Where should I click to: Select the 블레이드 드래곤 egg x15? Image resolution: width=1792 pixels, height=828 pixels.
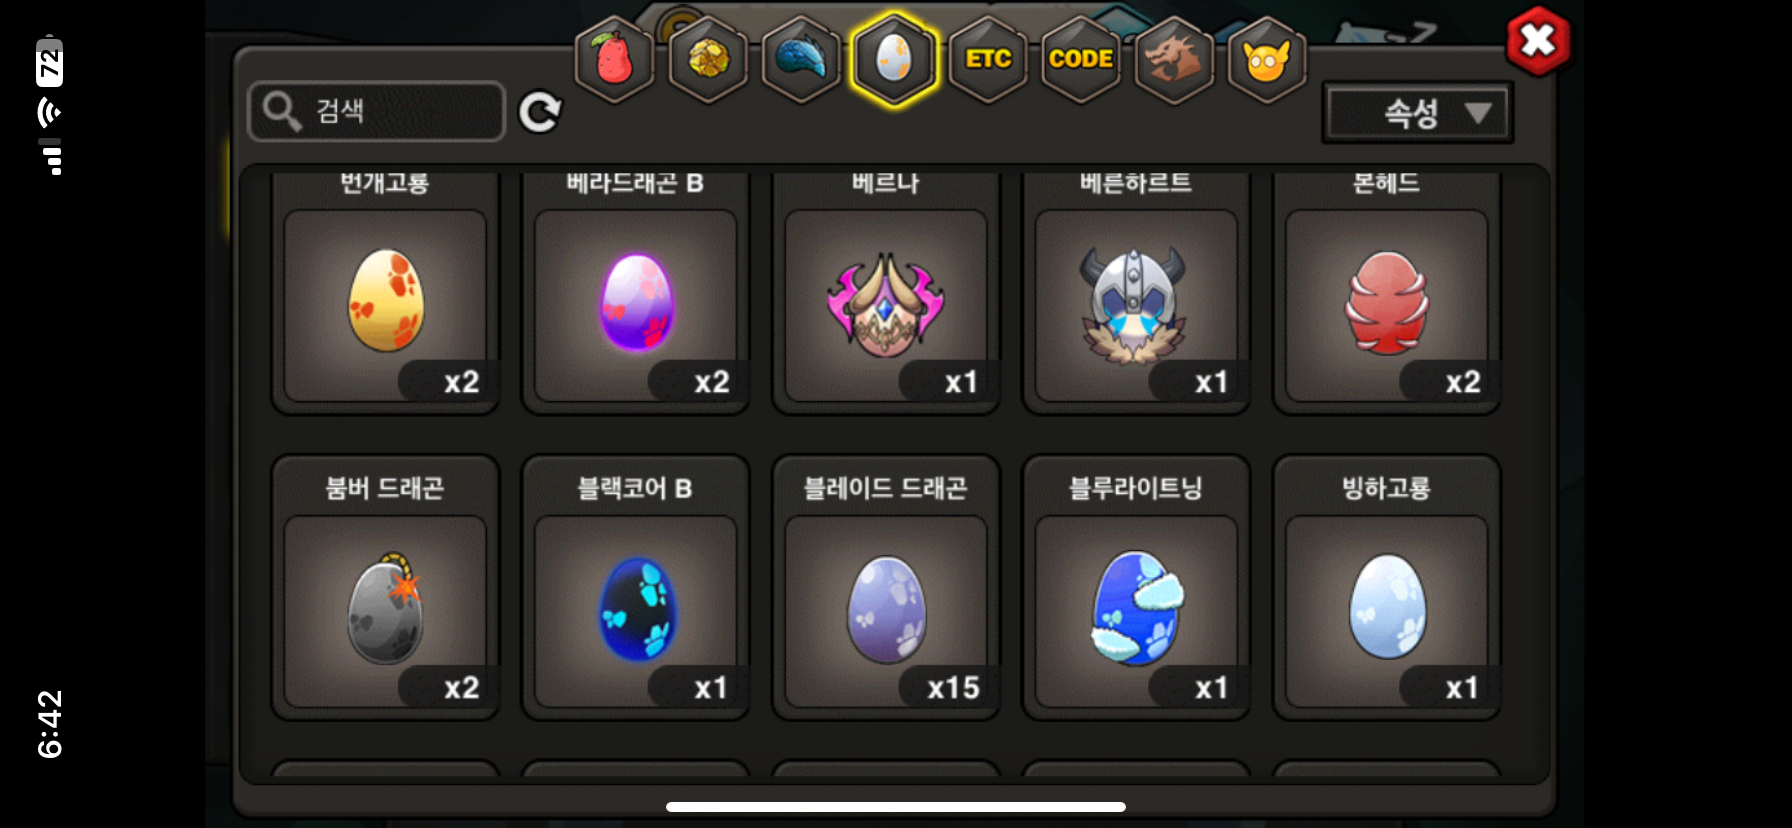[886, 588]
